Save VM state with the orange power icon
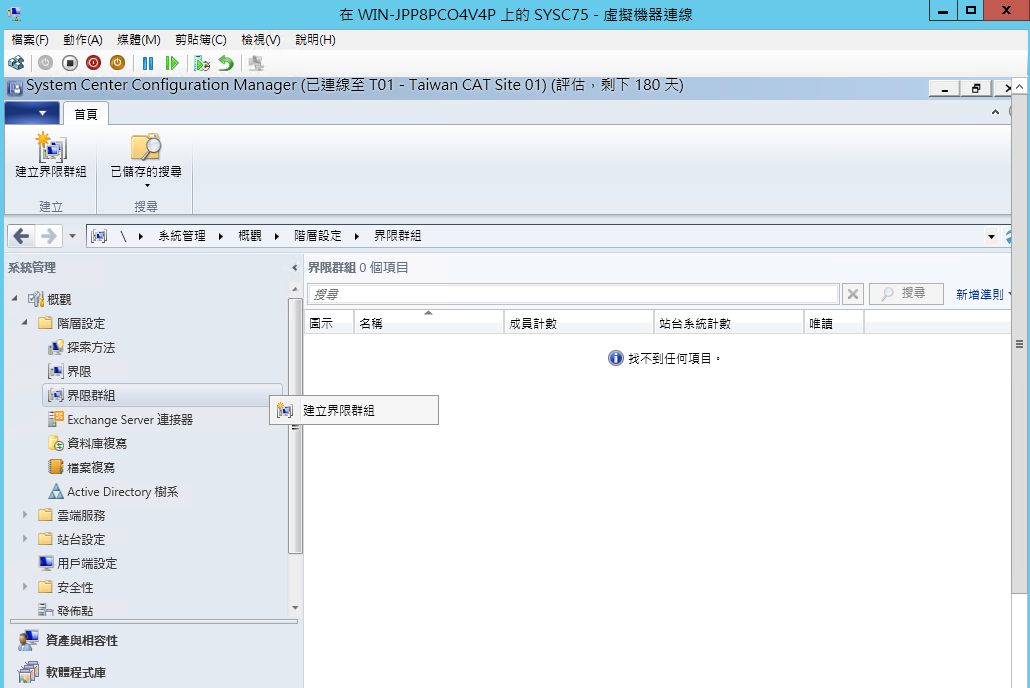 [x=118, y=63]
